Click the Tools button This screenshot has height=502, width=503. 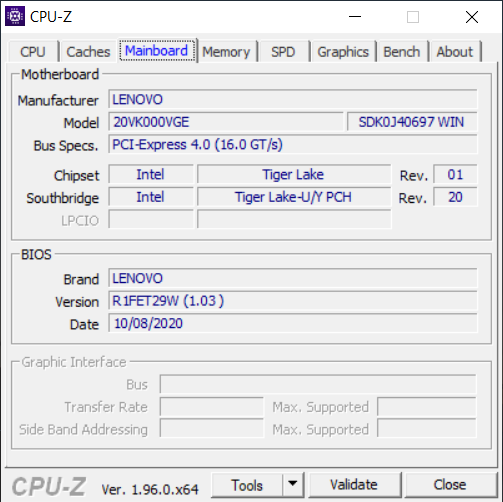pyautogui.click(x=247, y=485)
